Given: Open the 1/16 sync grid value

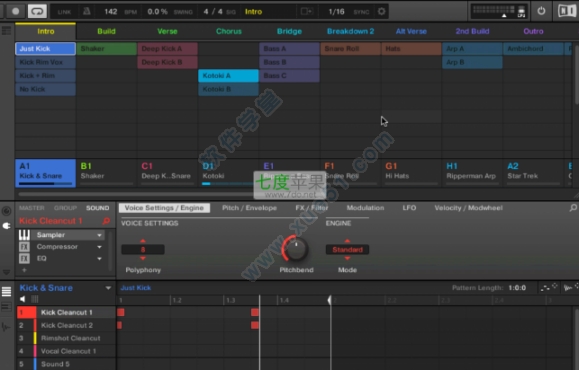Looking at the screenshot, I should 336,12.
